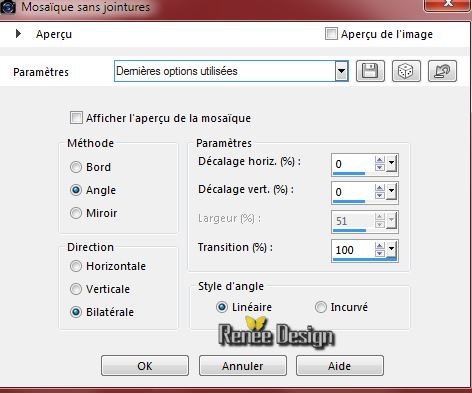Click the Décalage horiz. value field
This screenshot has height=394, width=472.
353,163
